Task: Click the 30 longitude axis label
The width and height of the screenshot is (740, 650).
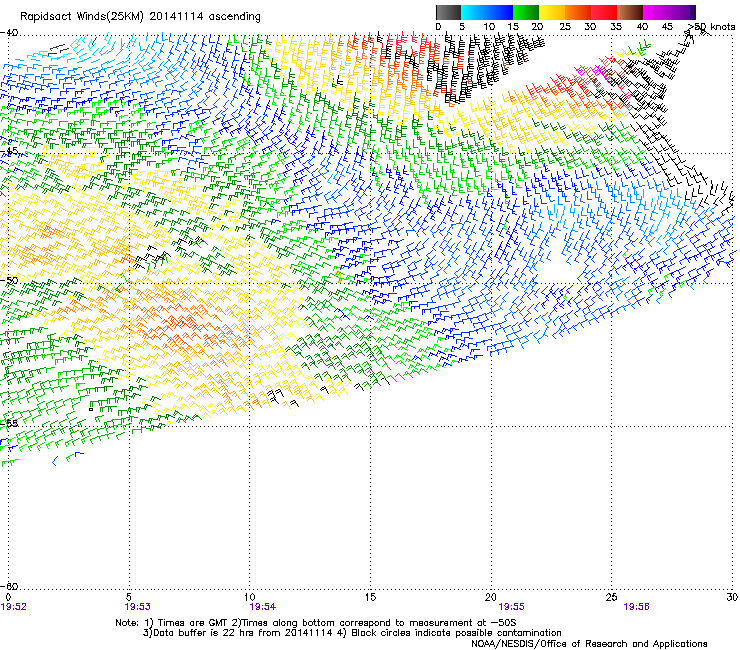Action: pyautogui.click(x=732, y=597)
